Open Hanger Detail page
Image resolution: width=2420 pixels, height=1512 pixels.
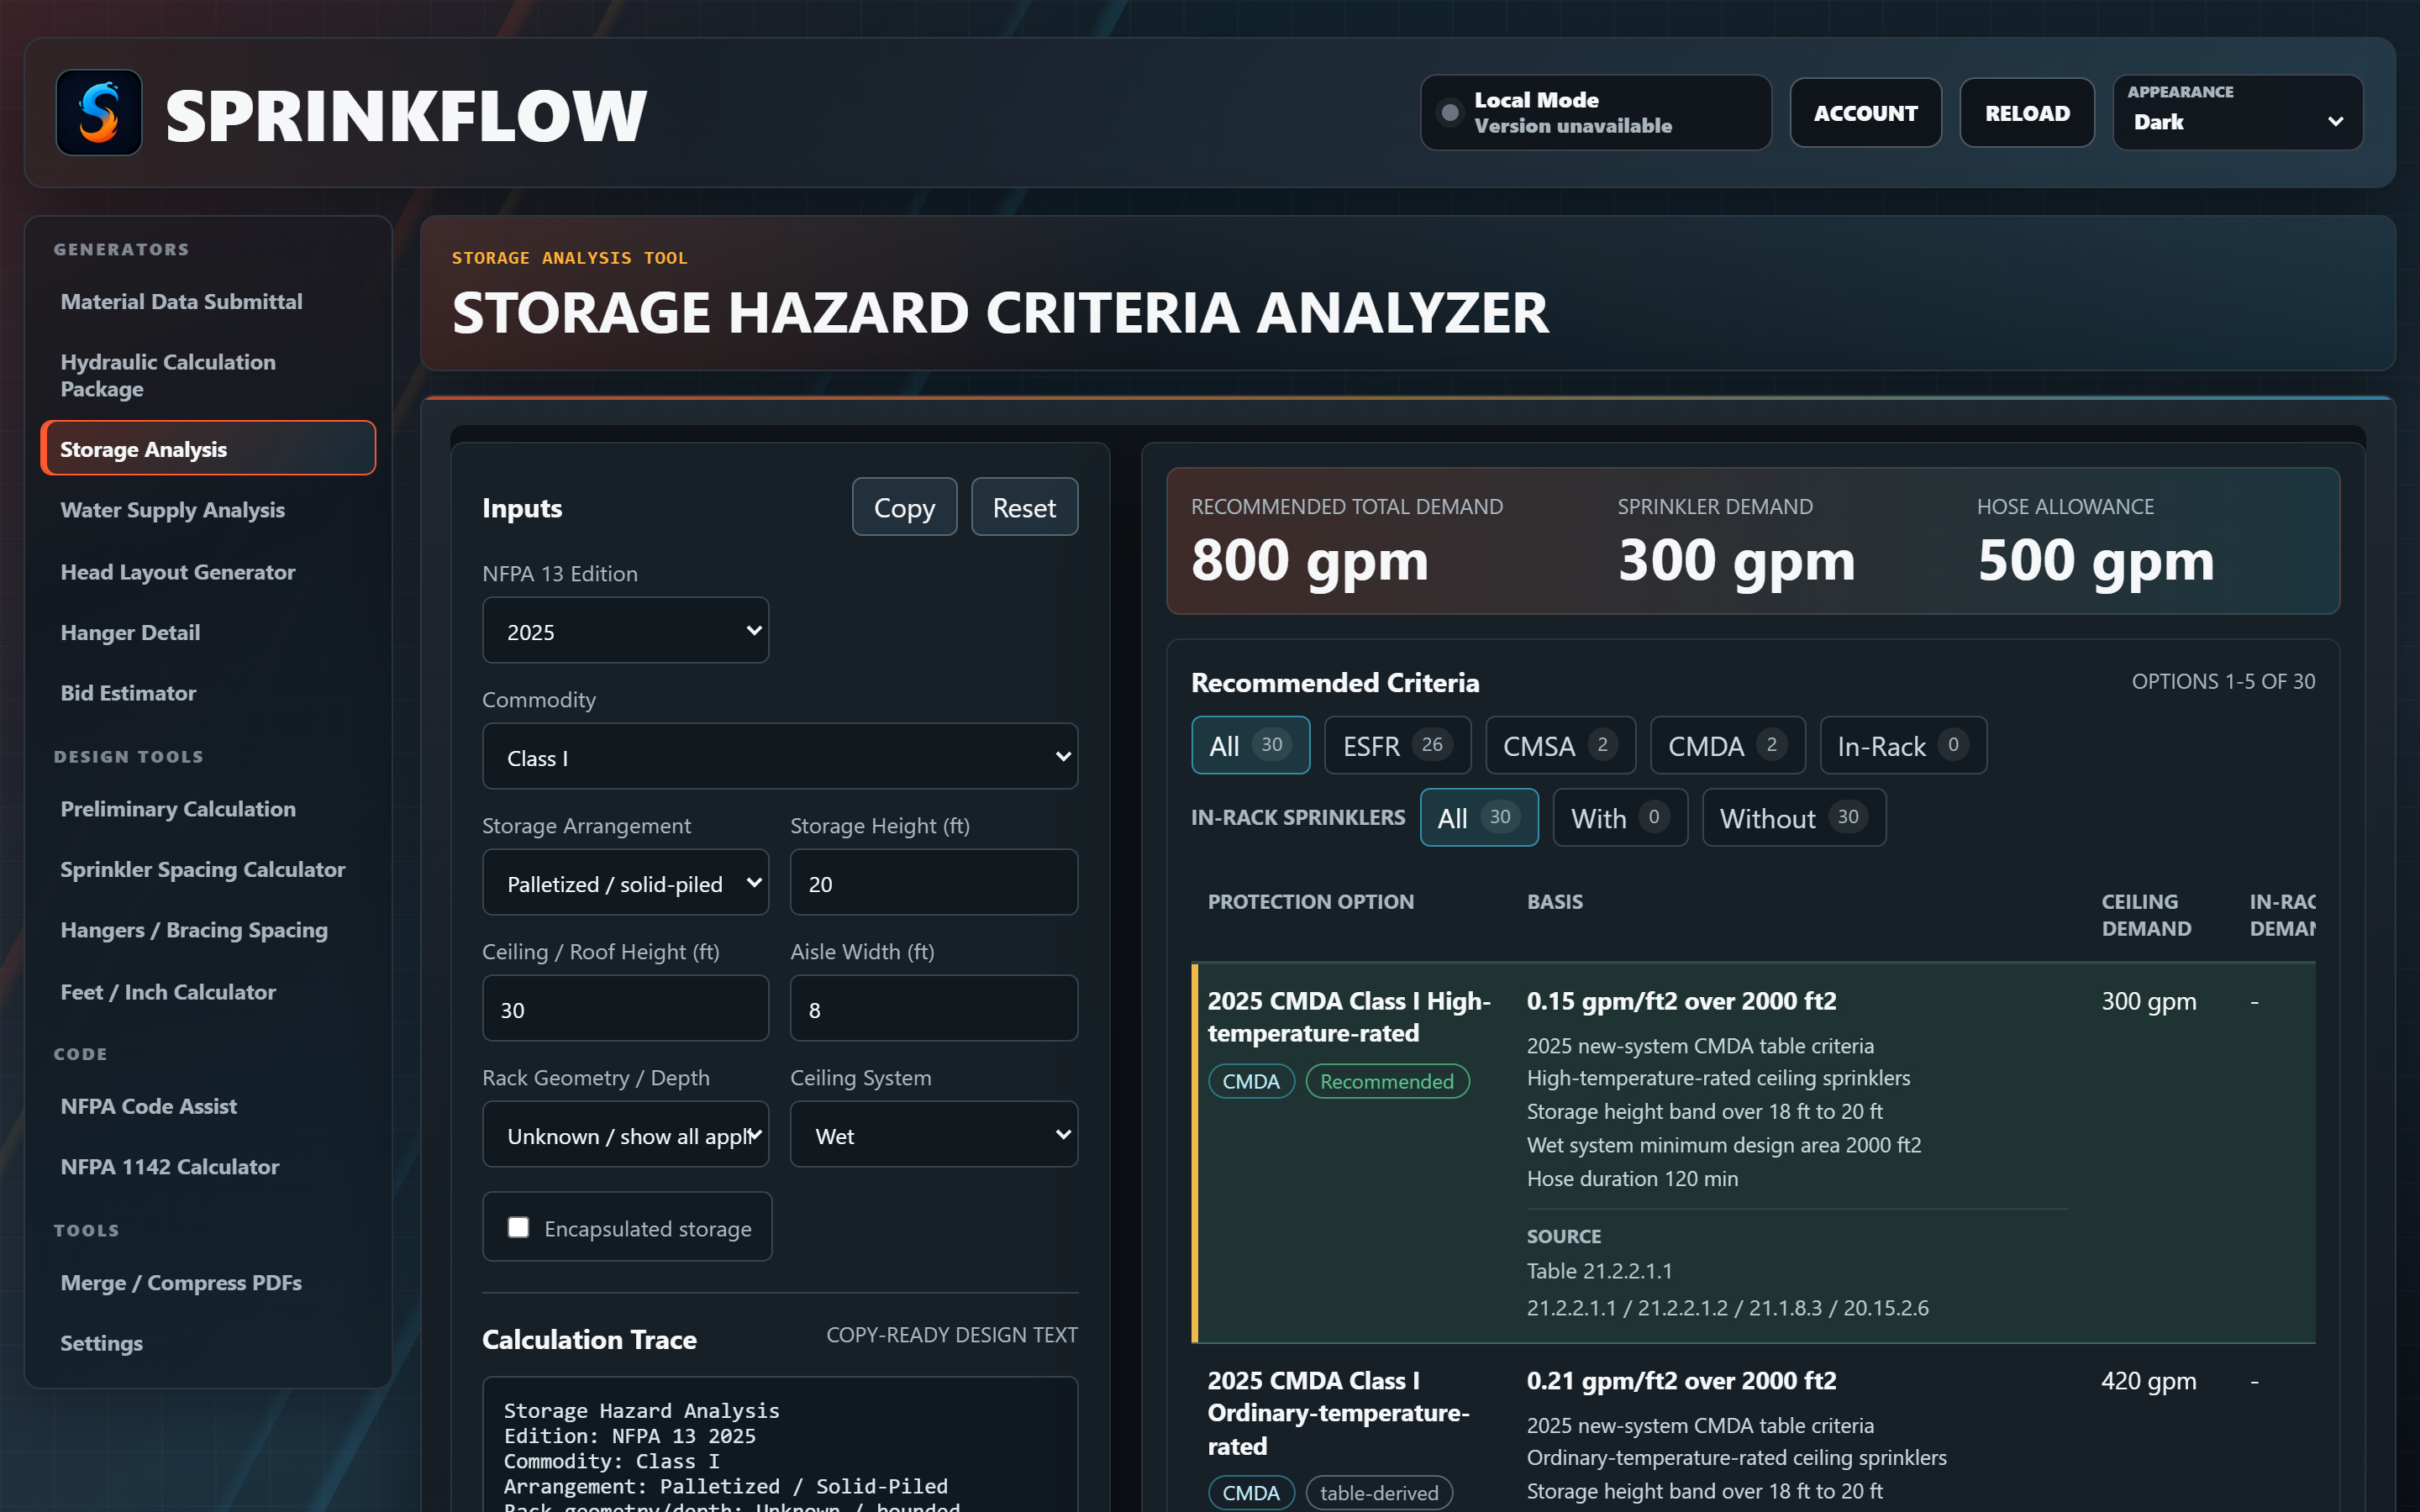point(208,632)
